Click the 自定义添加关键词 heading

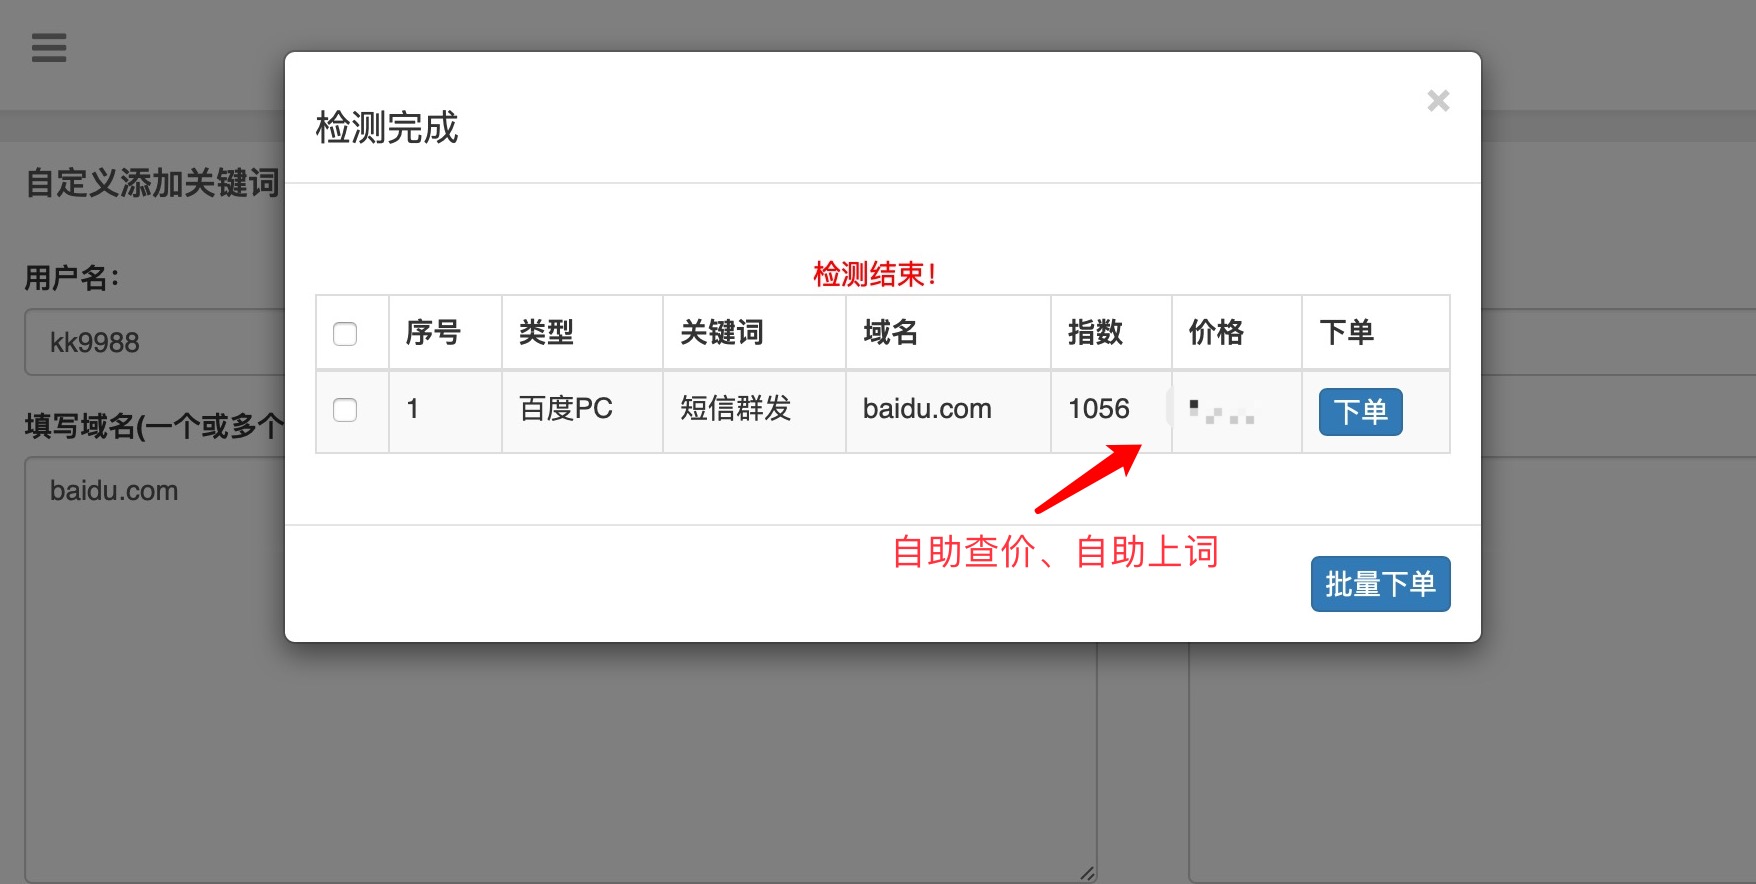(153, 183)
